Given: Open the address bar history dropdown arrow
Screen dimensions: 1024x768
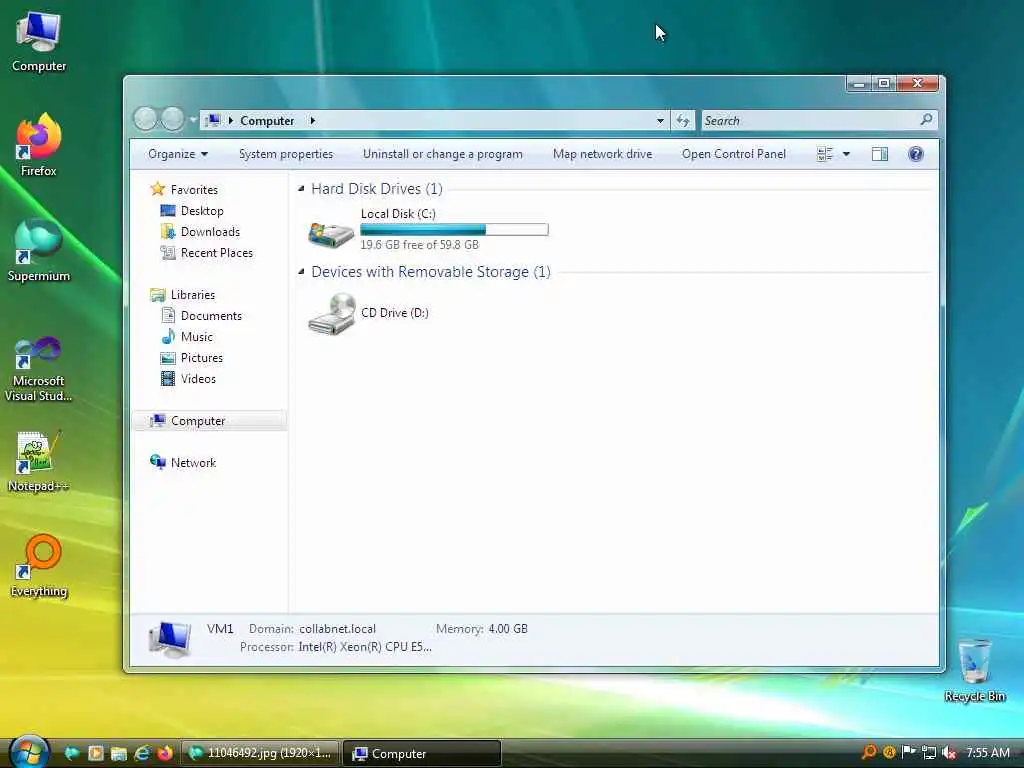Looking at the screenshot, I should [660, 120].
